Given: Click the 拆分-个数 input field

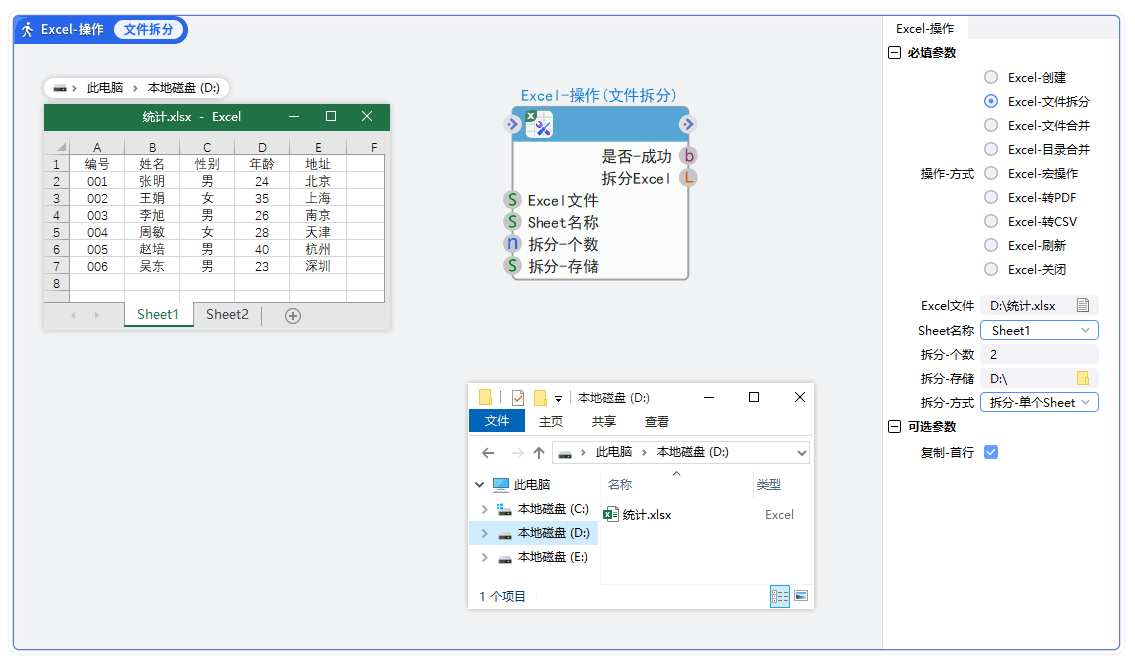Looking at the screenshot, I should 1040,354.
